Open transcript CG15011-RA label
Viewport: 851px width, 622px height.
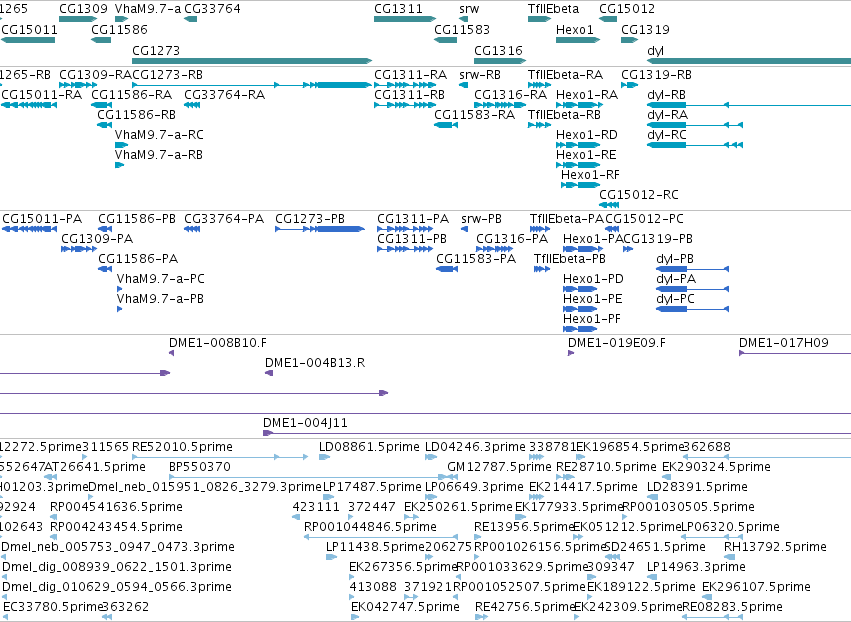tap(41, 94)
